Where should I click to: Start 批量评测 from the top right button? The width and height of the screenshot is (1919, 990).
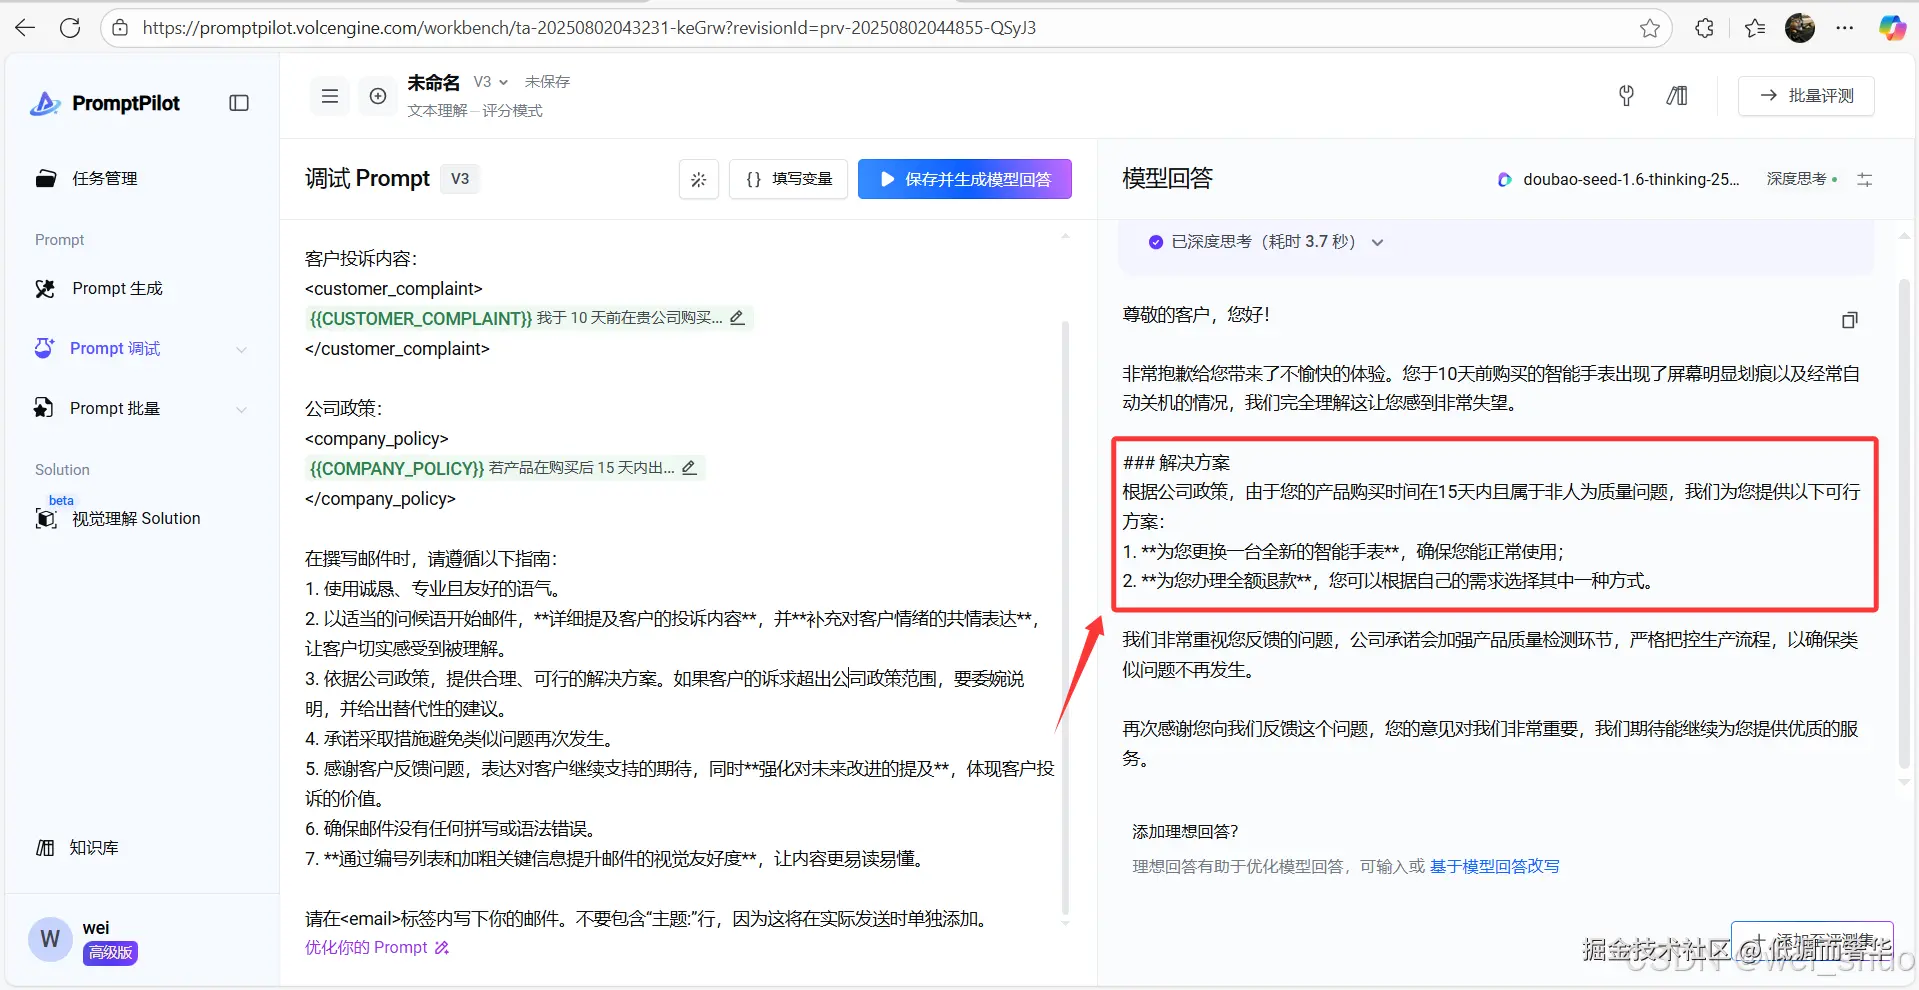point(1805,95)
